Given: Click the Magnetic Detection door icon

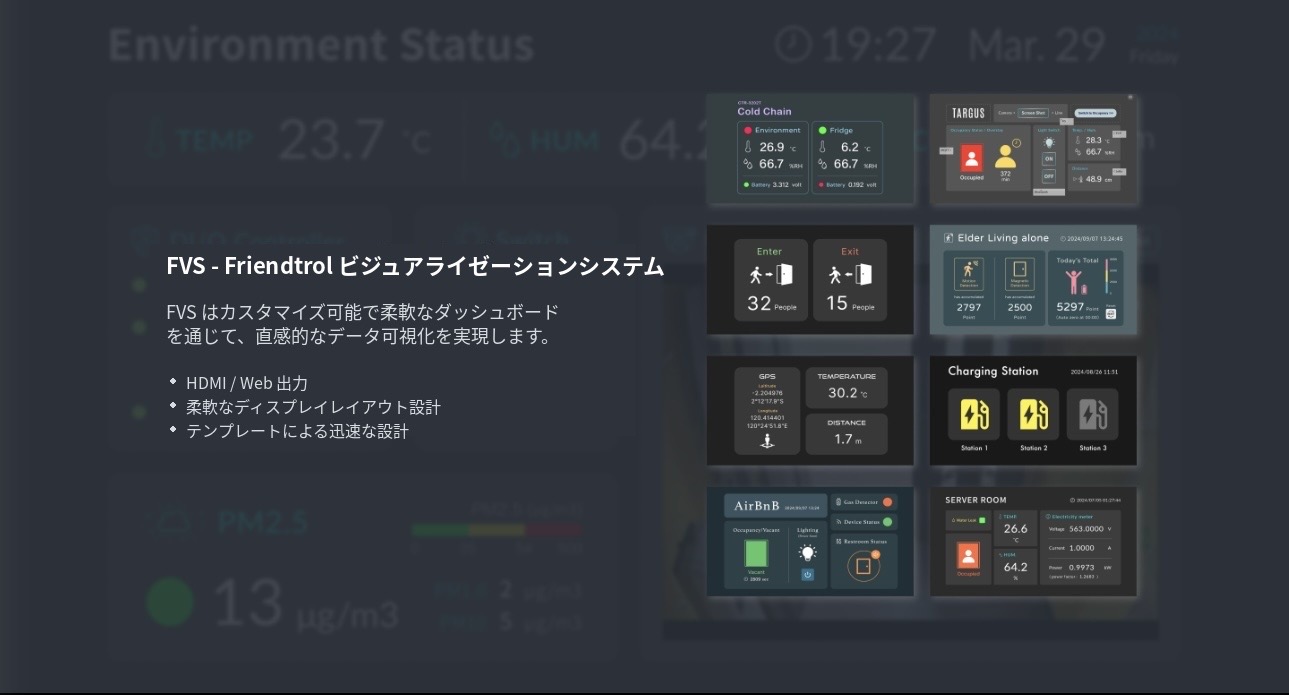Looking at the screenshot, I should (x=1019, y=274).
